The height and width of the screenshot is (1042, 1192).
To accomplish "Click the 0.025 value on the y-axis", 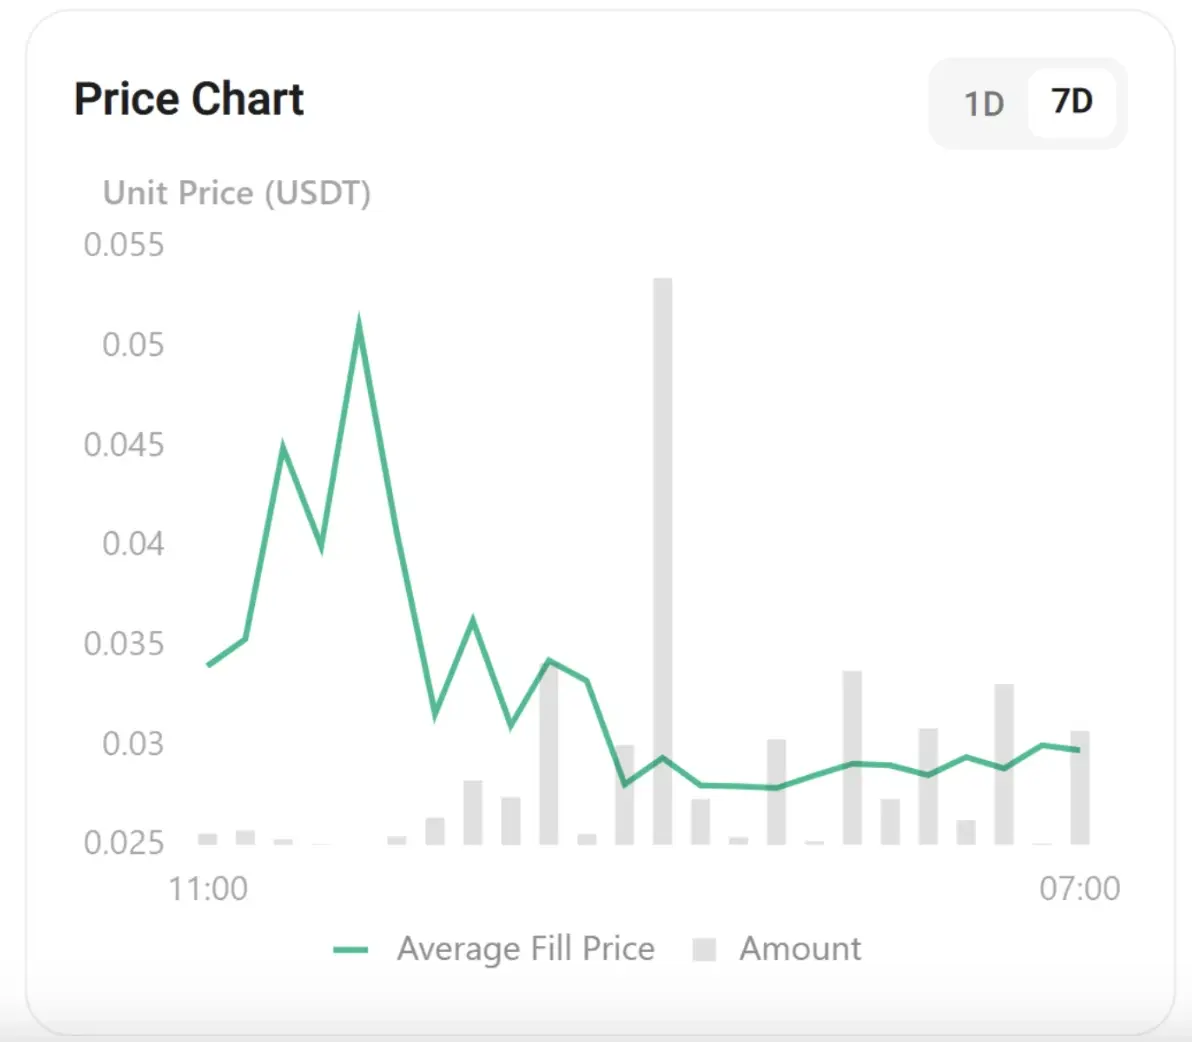I will (x=124, y=843).
